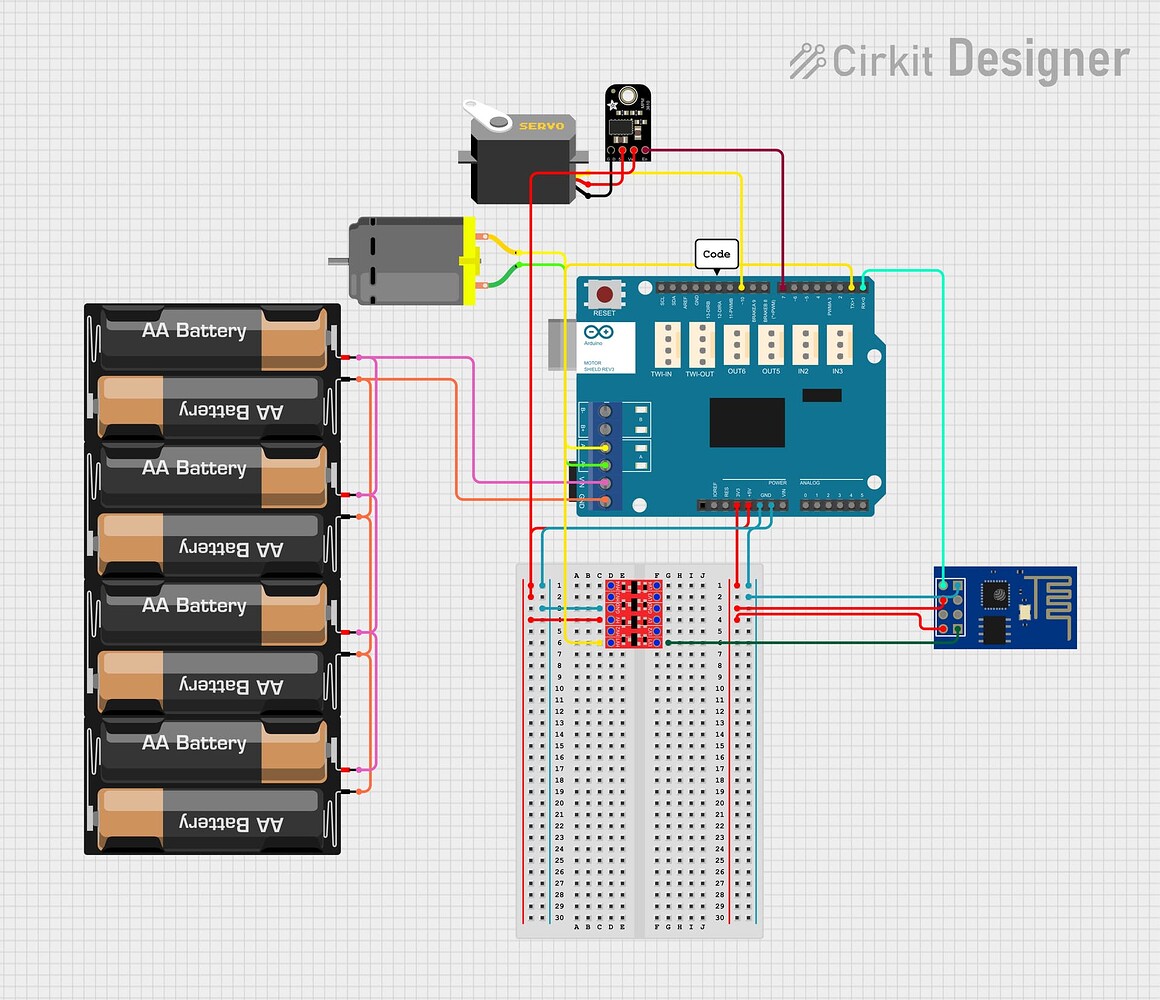Open the Code callout on the Arduino shield

click(716, 254)
